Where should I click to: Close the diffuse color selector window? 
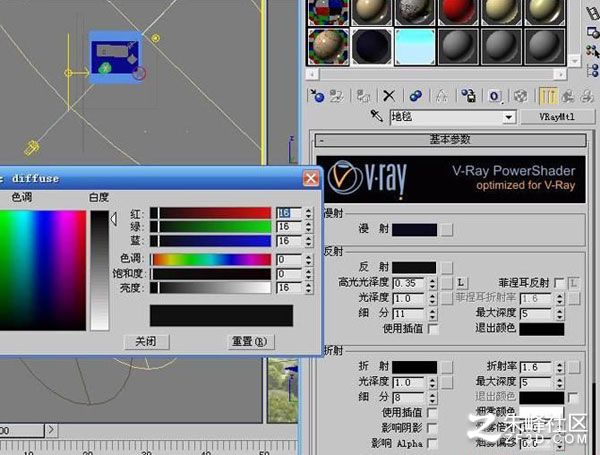coord(311,178)
